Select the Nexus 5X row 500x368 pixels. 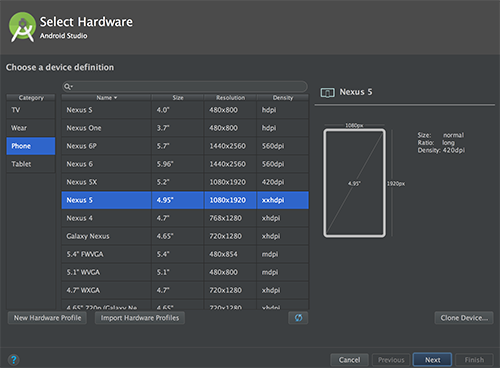pos(185,182)
